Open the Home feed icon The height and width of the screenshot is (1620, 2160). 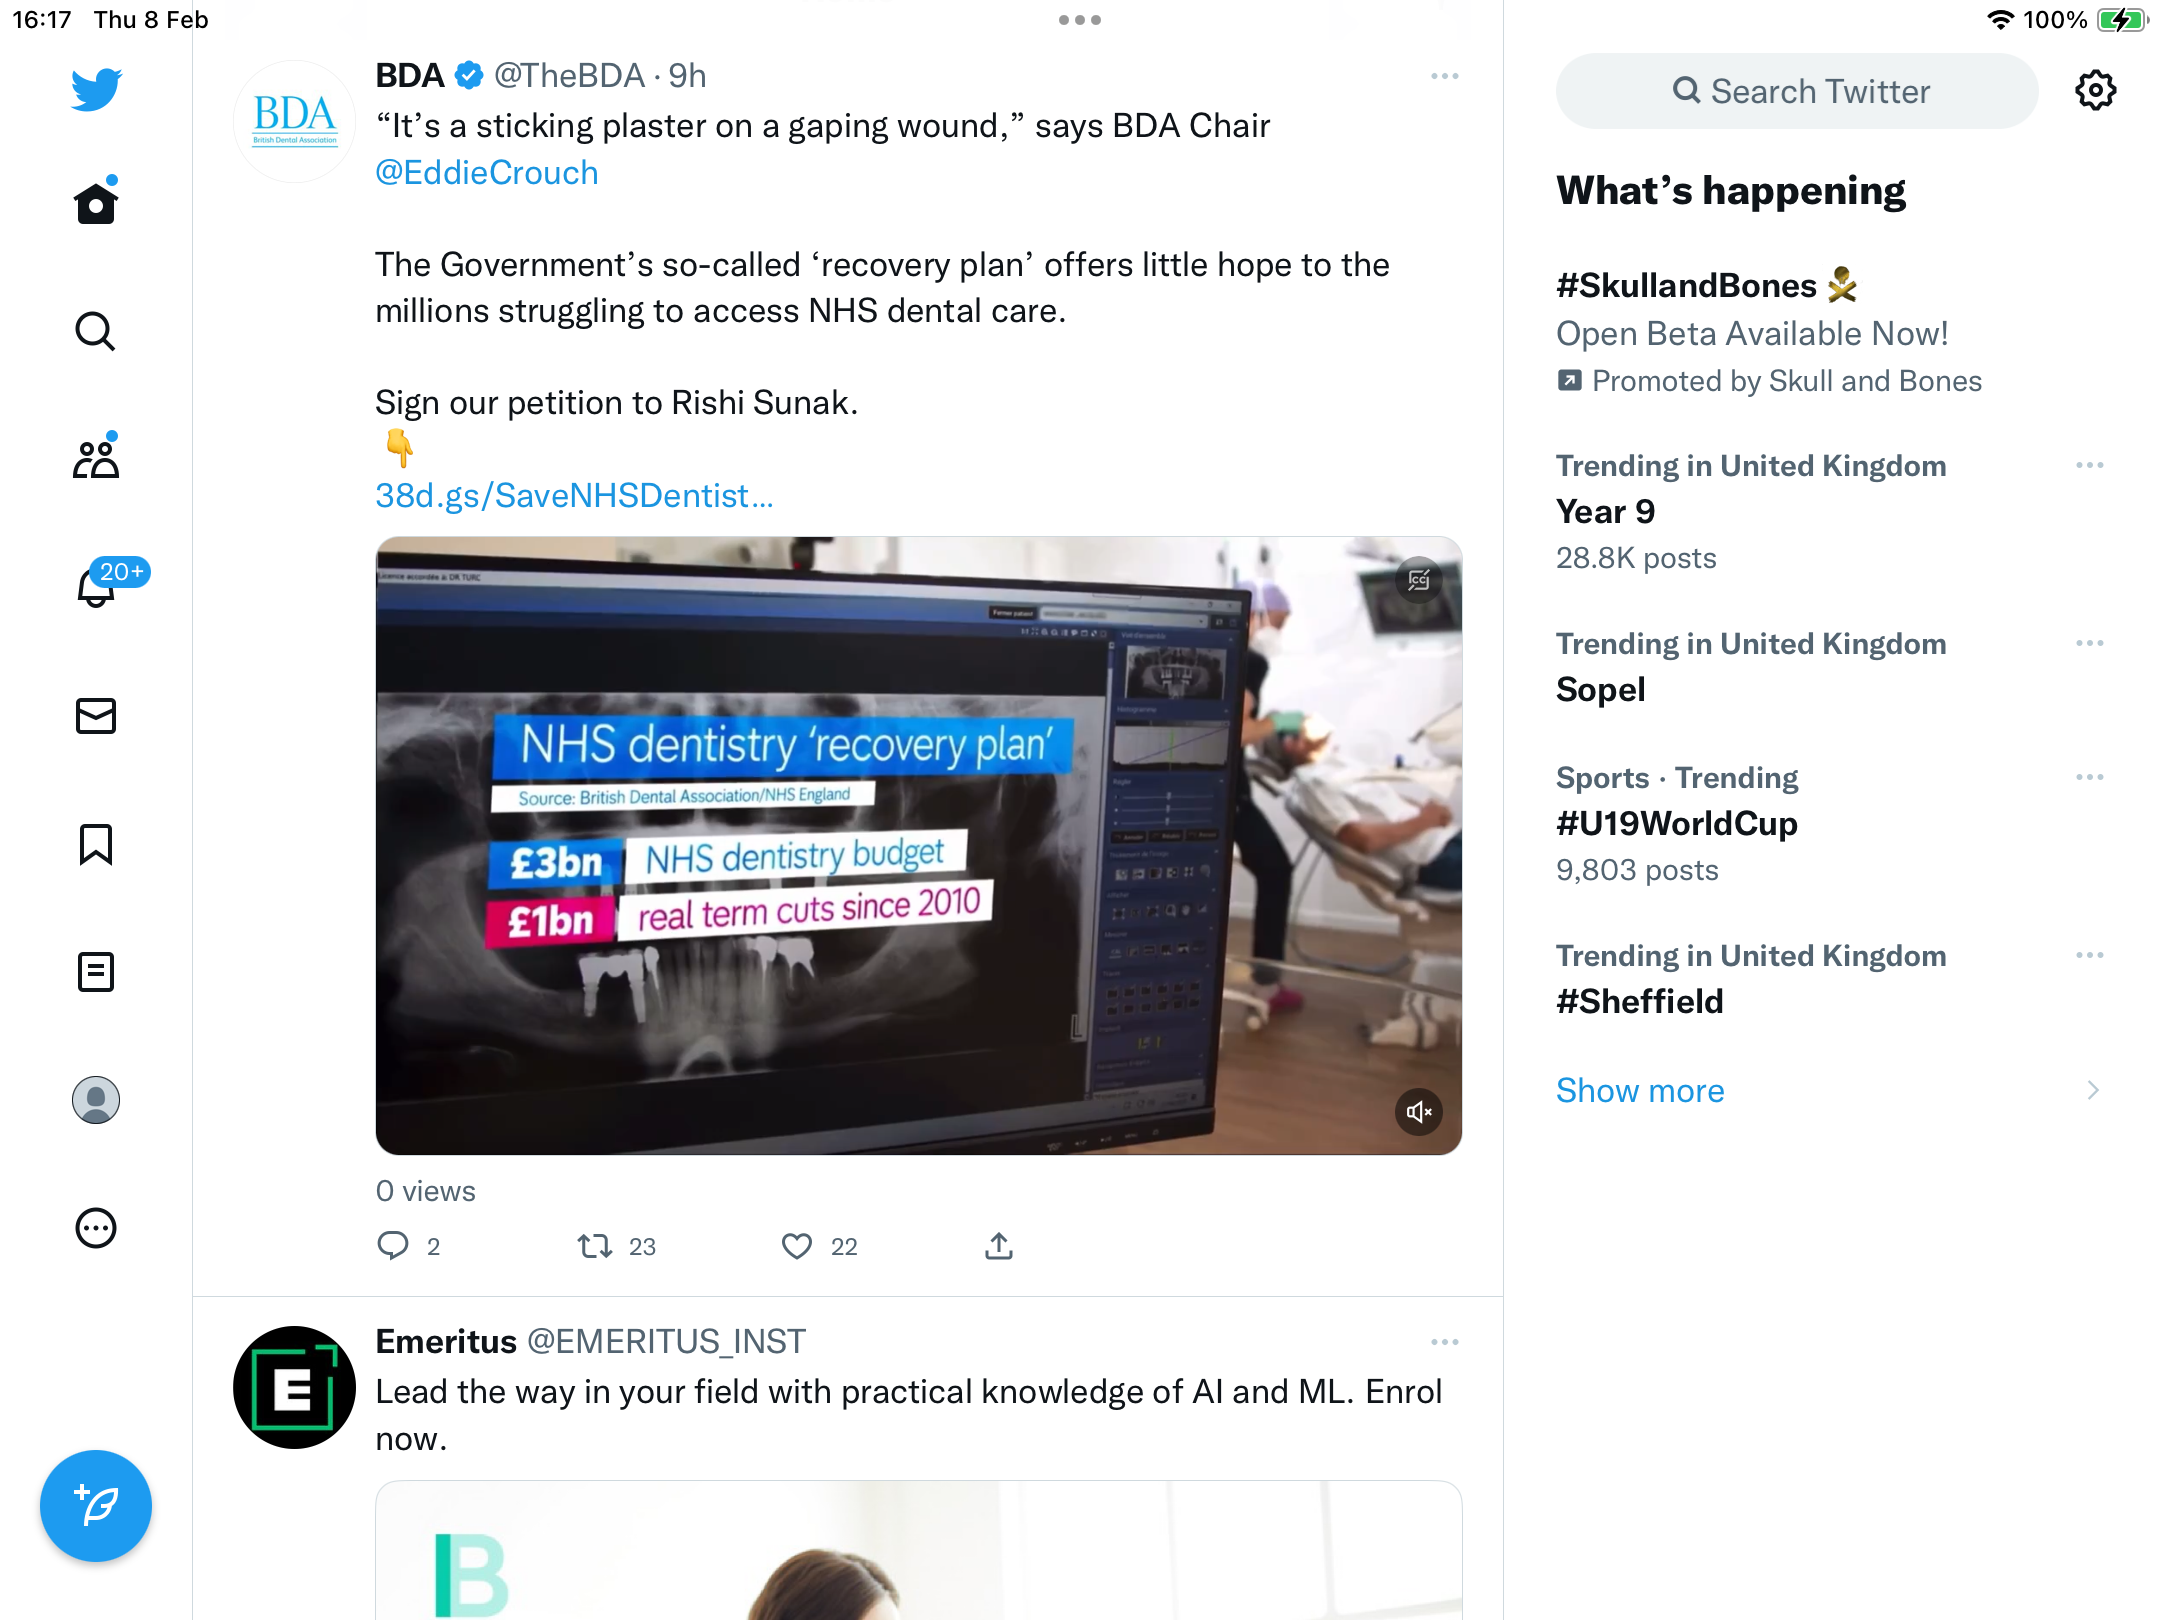[x=96, y=202]
